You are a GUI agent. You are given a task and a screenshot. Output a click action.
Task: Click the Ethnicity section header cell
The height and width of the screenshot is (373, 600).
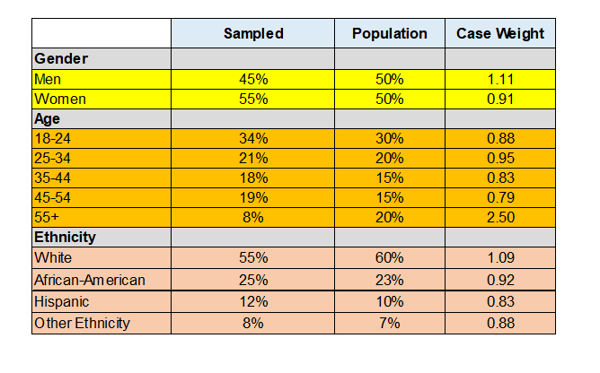(x=101, y=237)
